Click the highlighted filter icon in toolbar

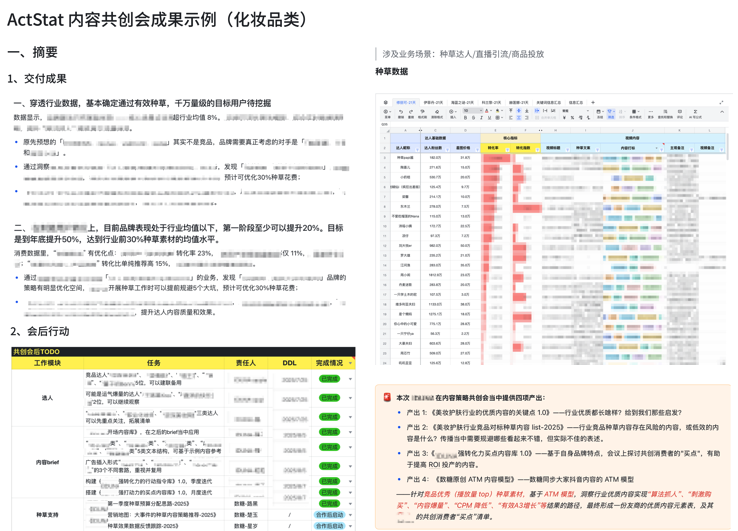coord(611,113)
